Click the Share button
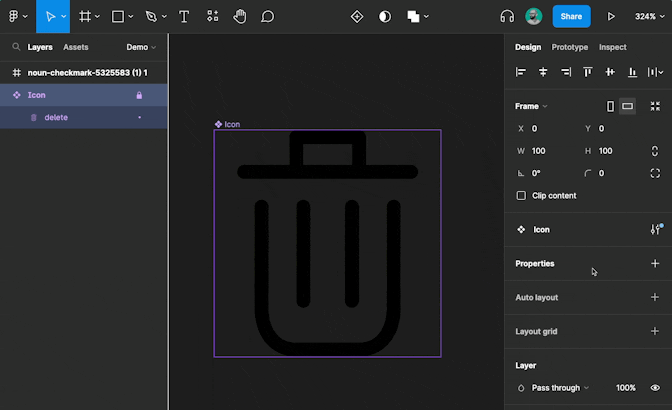This screenshot has width=672, height=410. 571,17
